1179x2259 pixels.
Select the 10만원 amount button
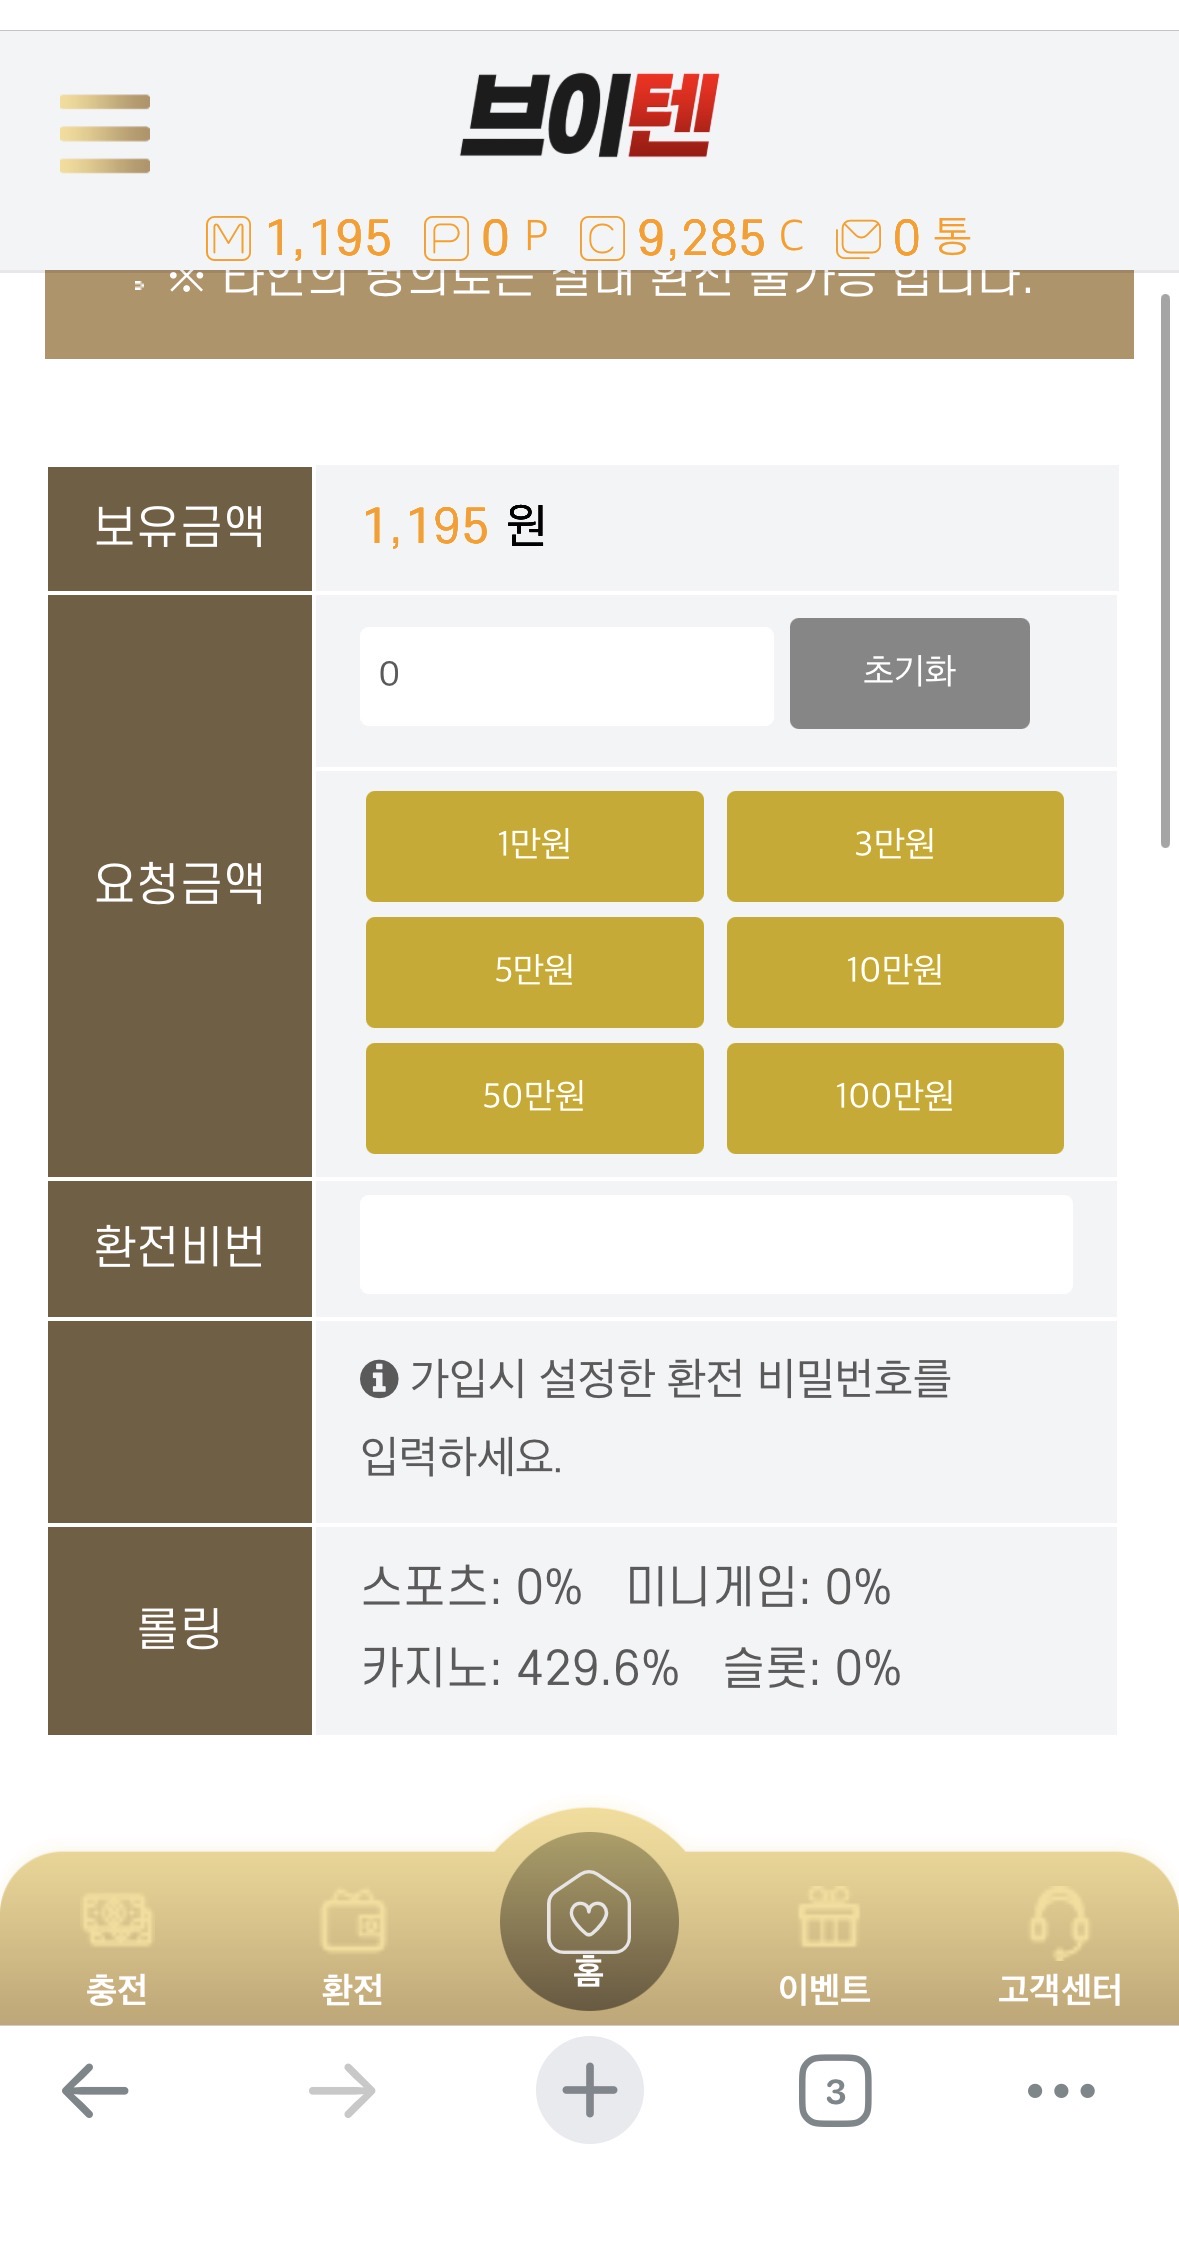[895, 972]
